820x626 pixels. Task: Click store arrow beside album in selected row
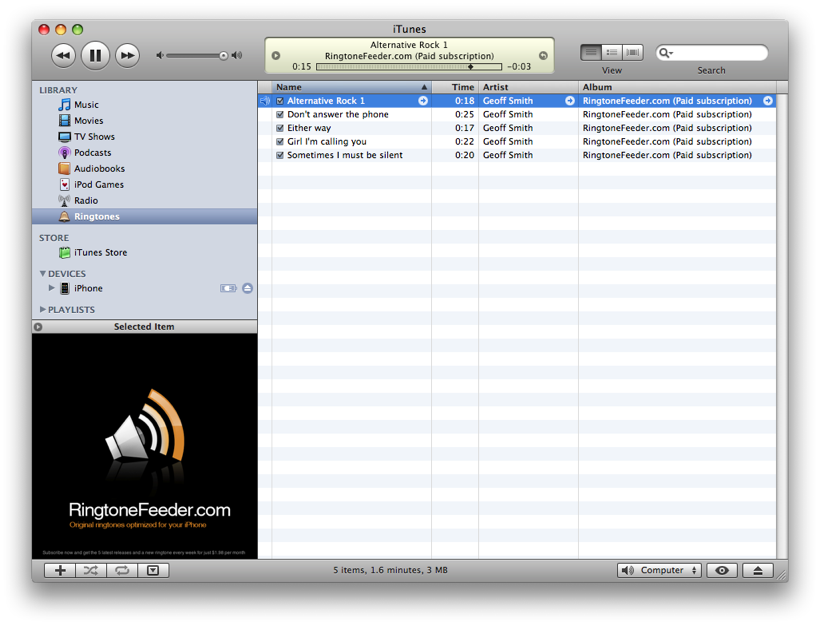pyautogui.click(x=768, y=101)
